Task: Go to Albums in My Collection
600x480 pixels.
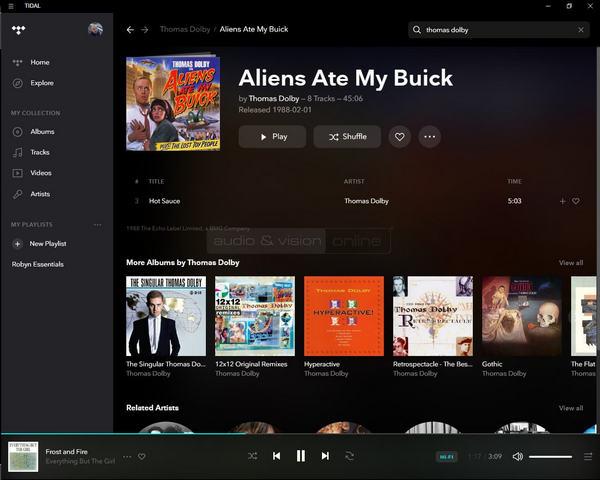Action: point(42,132)
